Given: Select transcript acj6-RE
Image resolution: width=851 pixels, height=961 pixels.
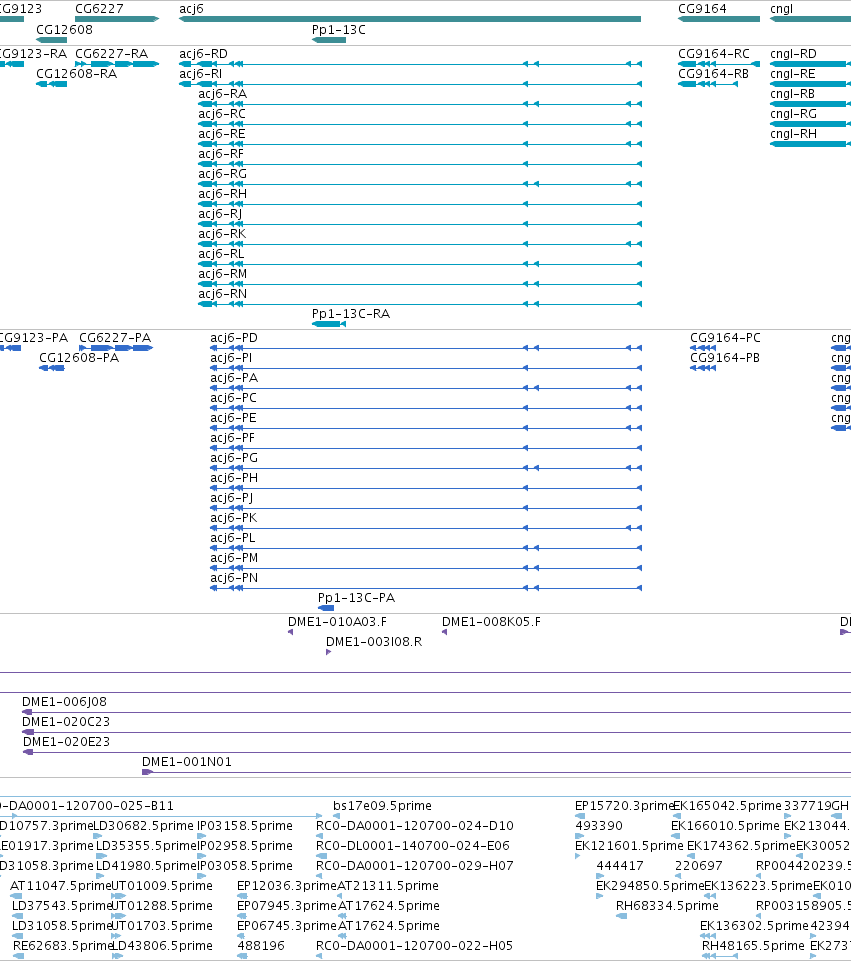Looking at the screenshot, I should 222,134.
